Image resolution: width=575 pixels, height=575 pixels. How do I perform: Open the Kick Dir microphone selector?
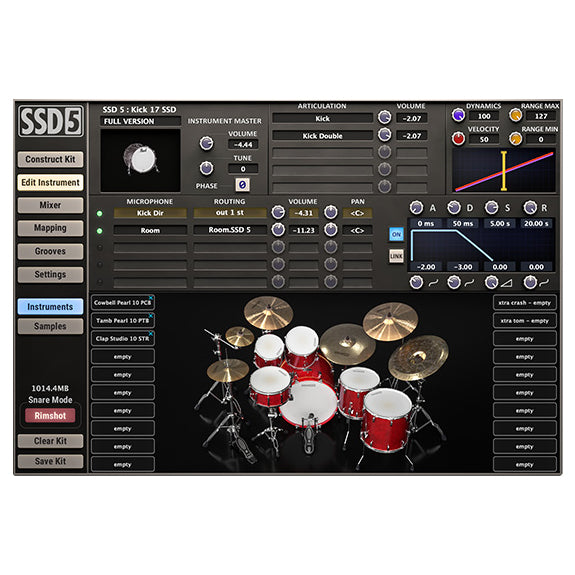150,213
